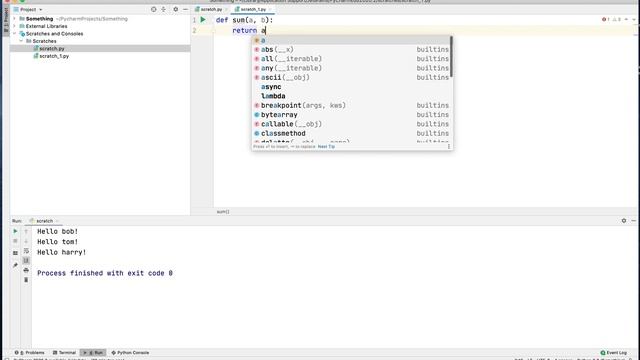Screen dimensions: 640x360
Task: Click the up-arrow stack trace icon in Run panel
Action: tap(26, 231)
